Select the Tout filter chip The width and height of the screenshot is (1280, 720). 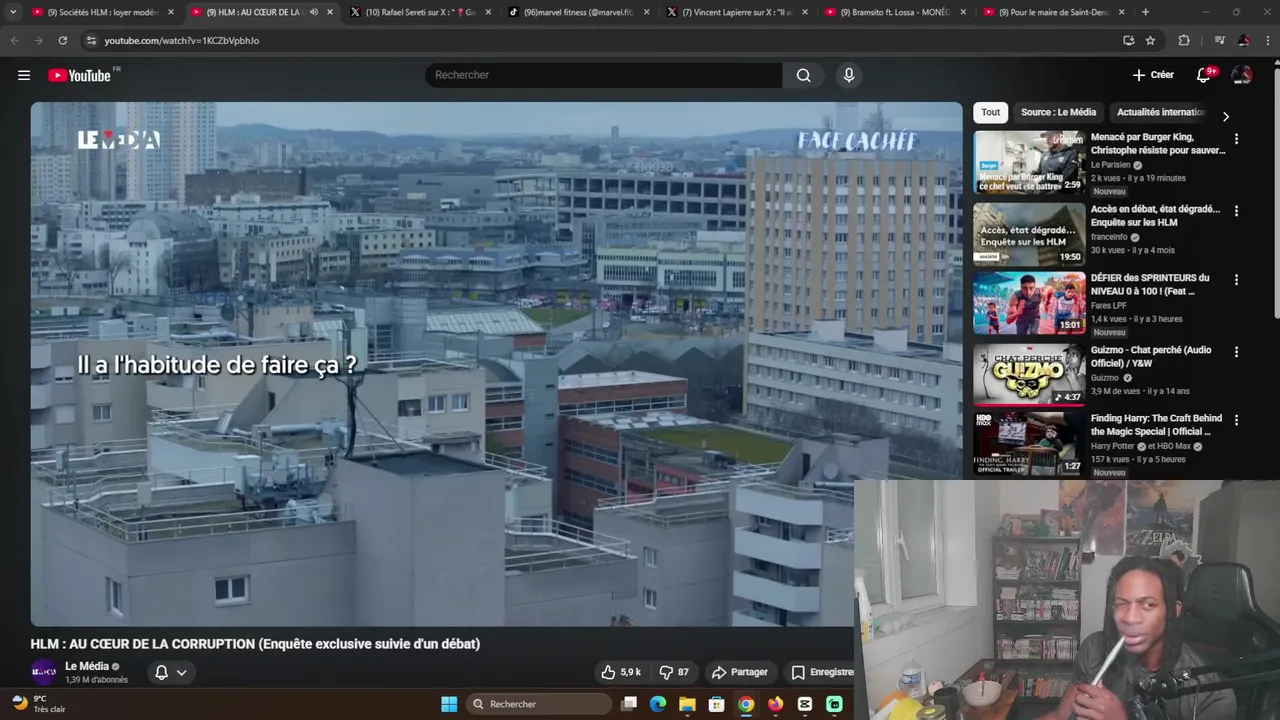pyautogui.click(x=990, y=112)
